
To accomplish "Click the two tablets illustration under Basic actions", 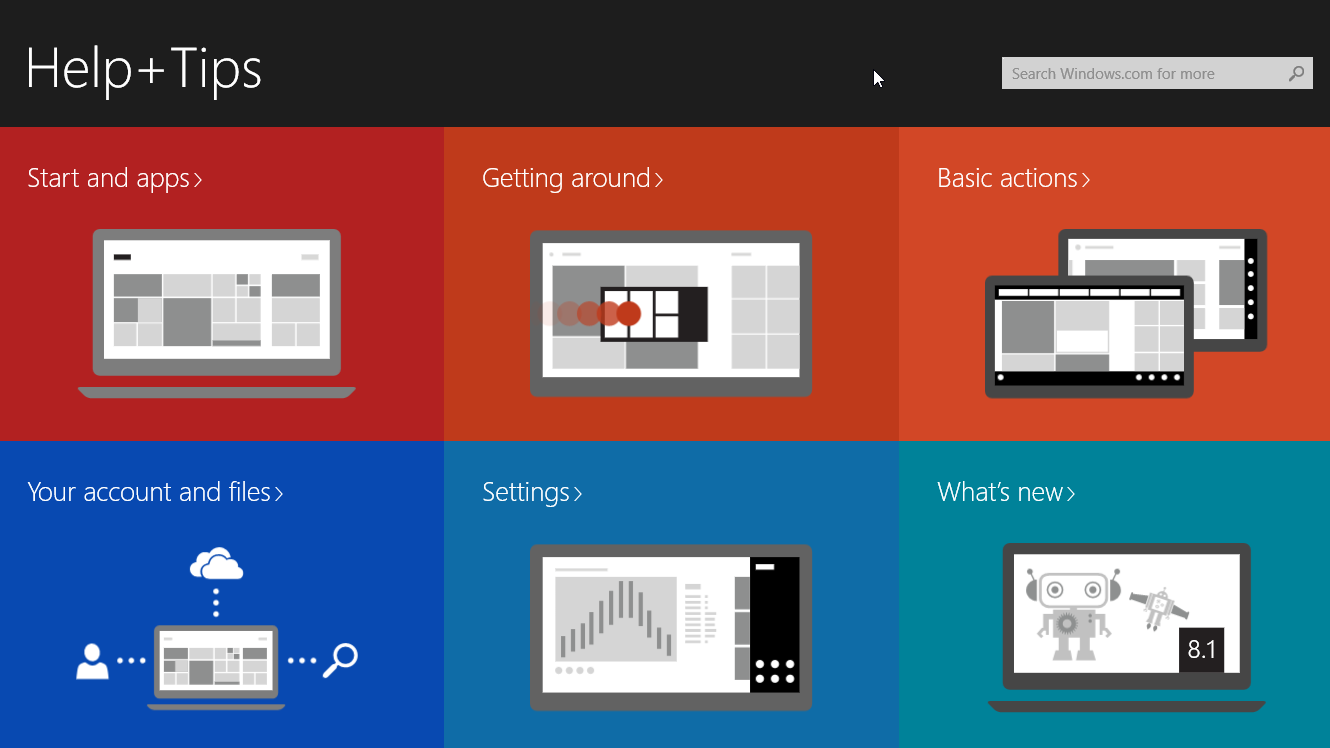I will pos(1125,313).
